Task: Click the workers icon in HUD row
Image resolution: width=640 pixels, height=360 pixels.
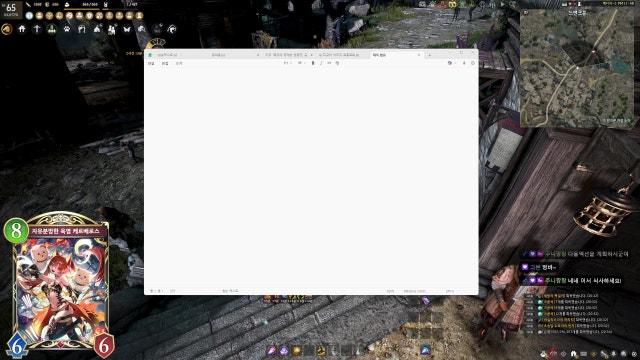Action: (111, 29)
